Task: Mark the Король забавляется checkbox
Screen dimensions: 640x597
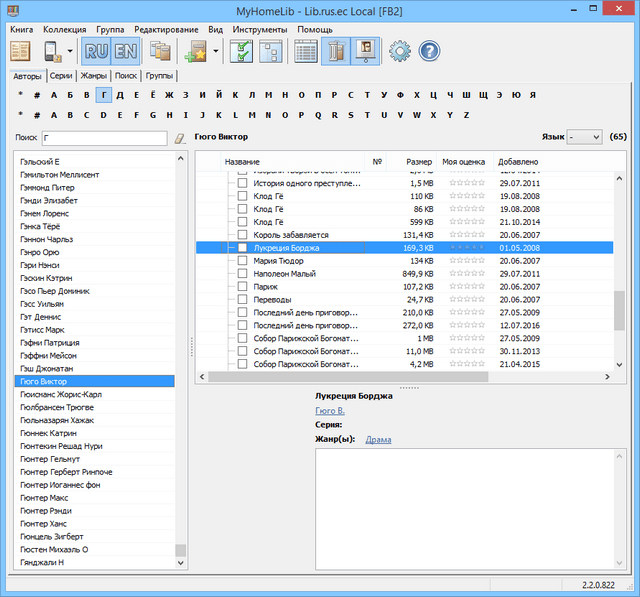Action: pyautogui.click(x=242, y=235)
